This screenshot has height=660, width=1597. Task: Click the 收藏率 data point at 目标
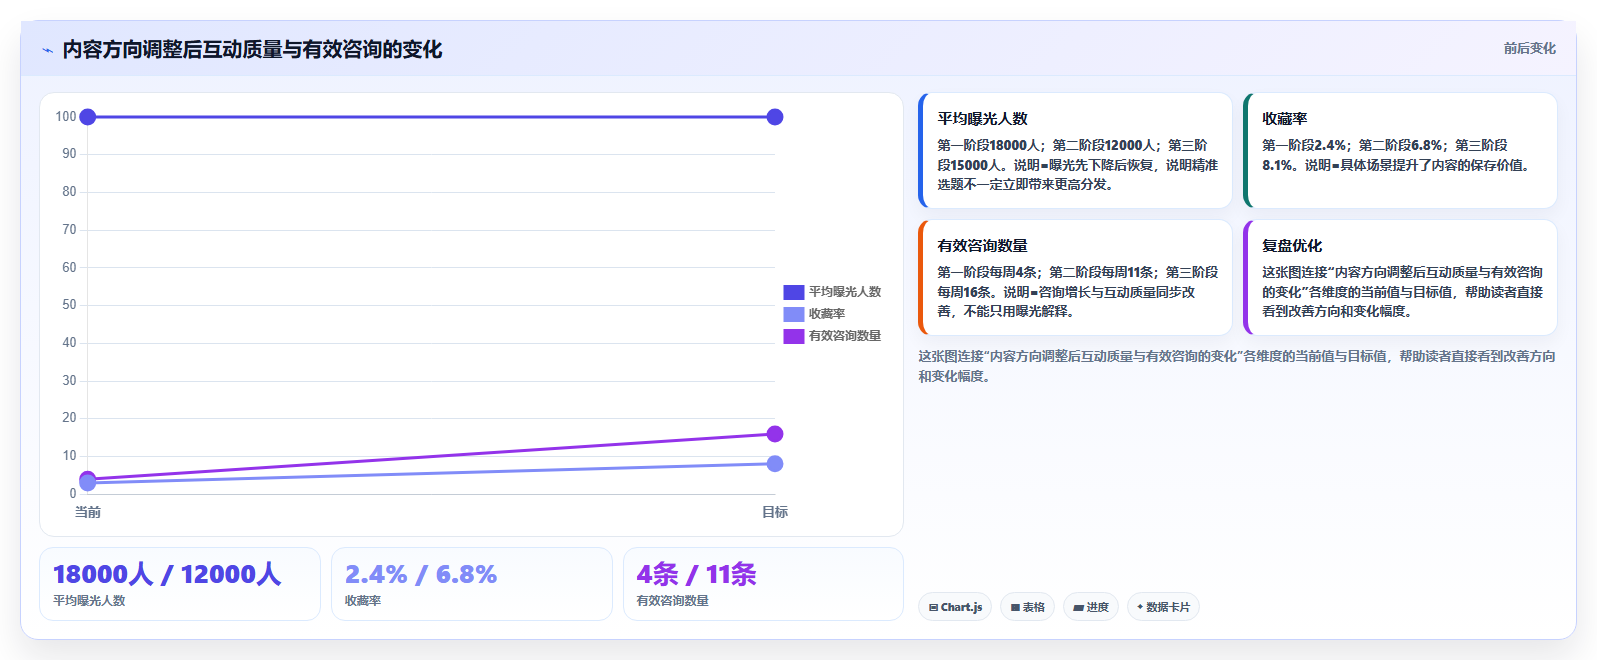coord(775,464)
